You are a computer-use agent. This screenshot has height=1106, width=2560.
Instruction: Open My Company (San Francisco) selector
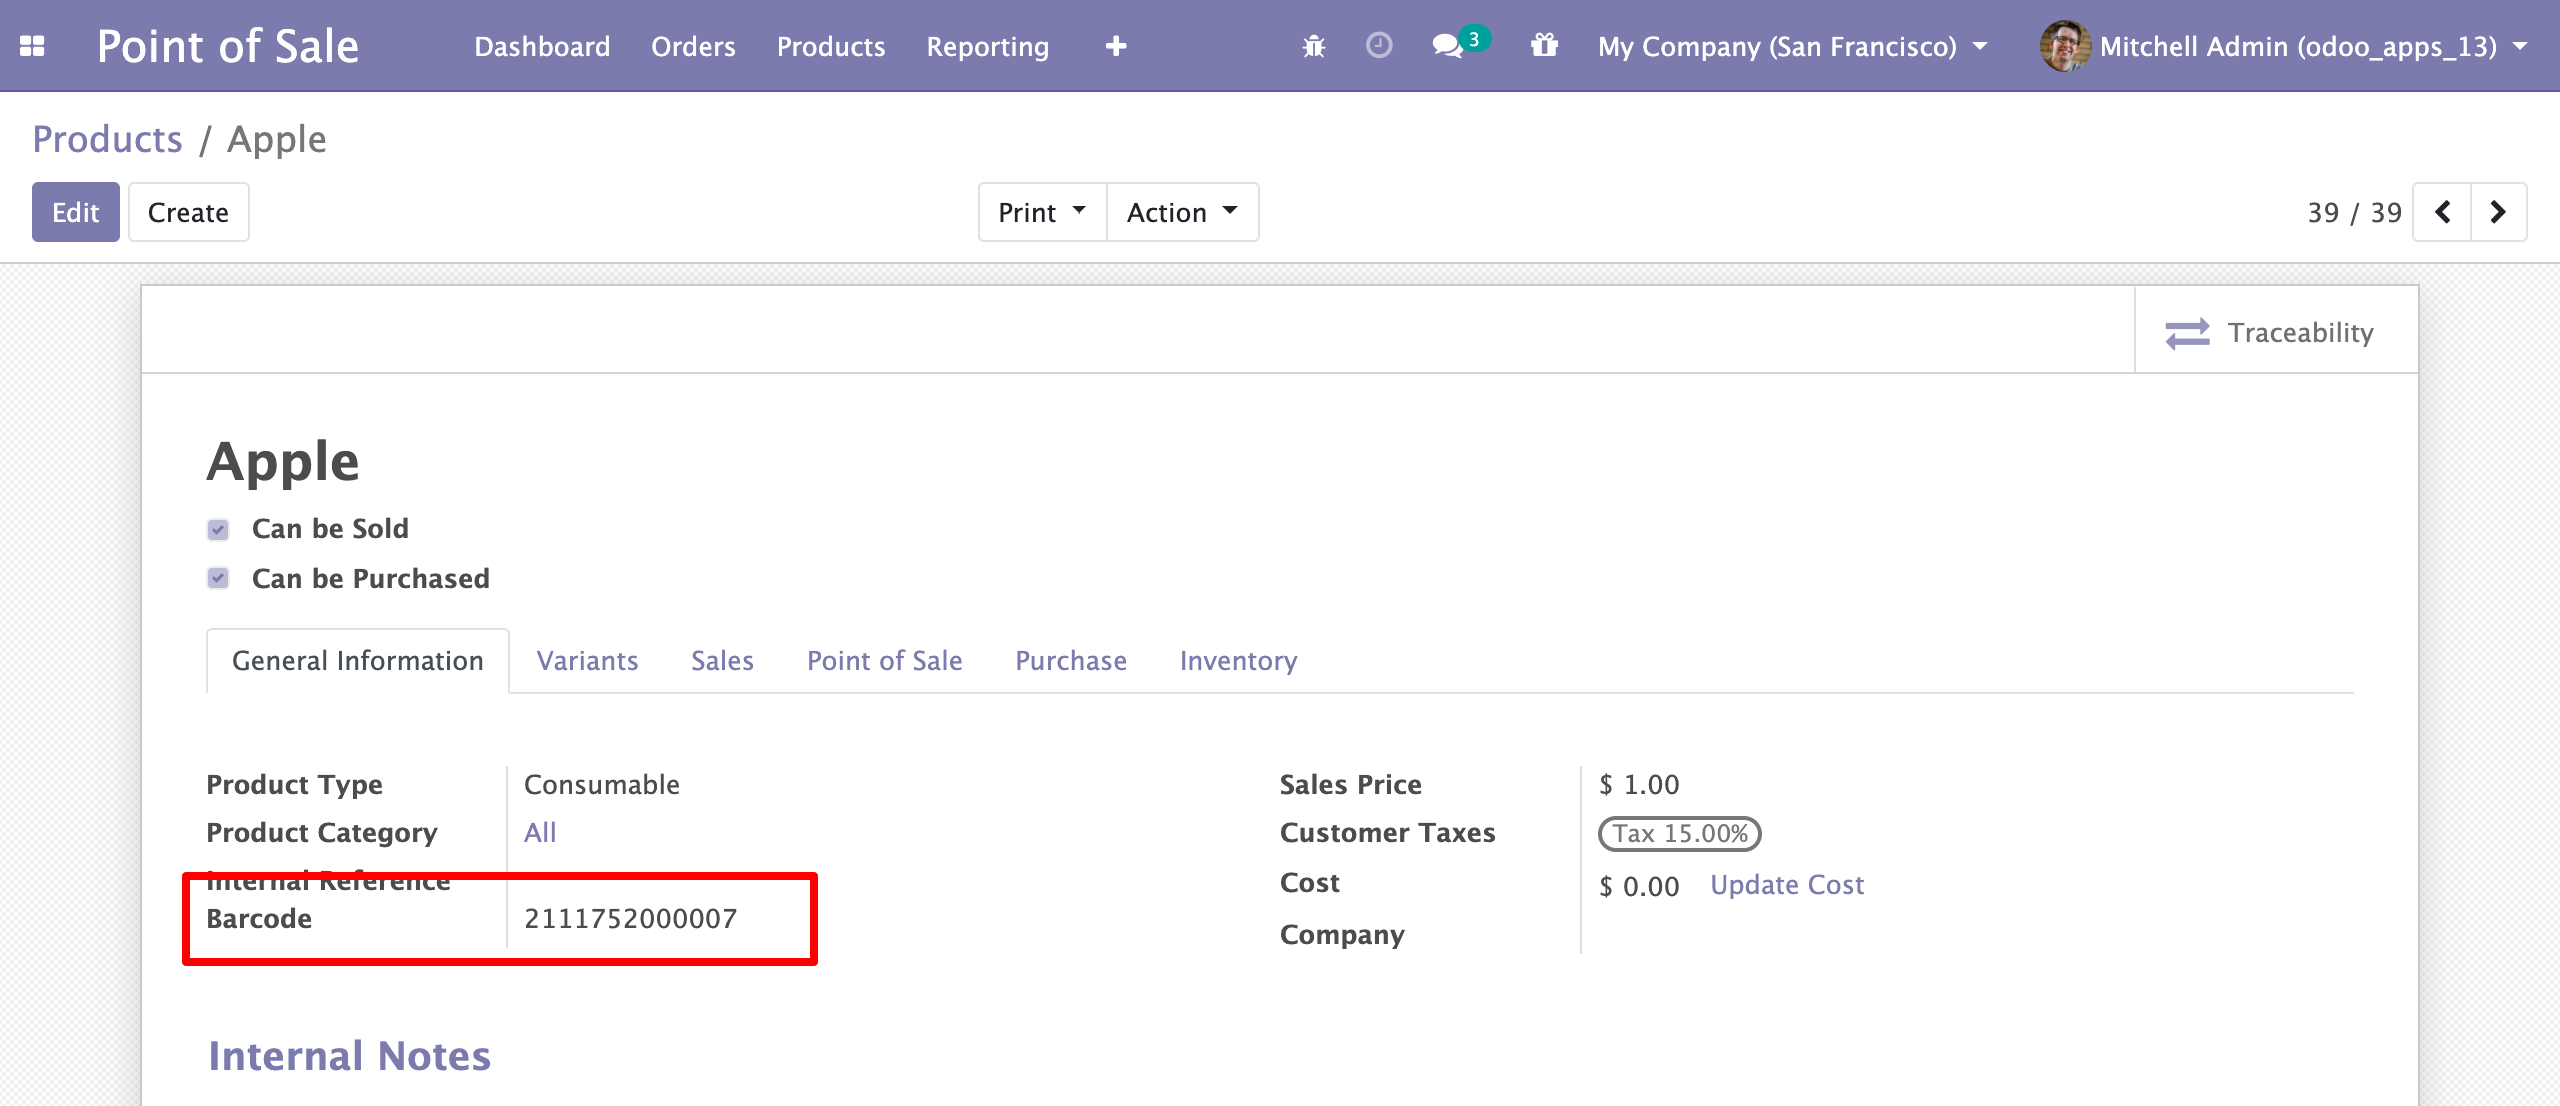point(1791,46)
